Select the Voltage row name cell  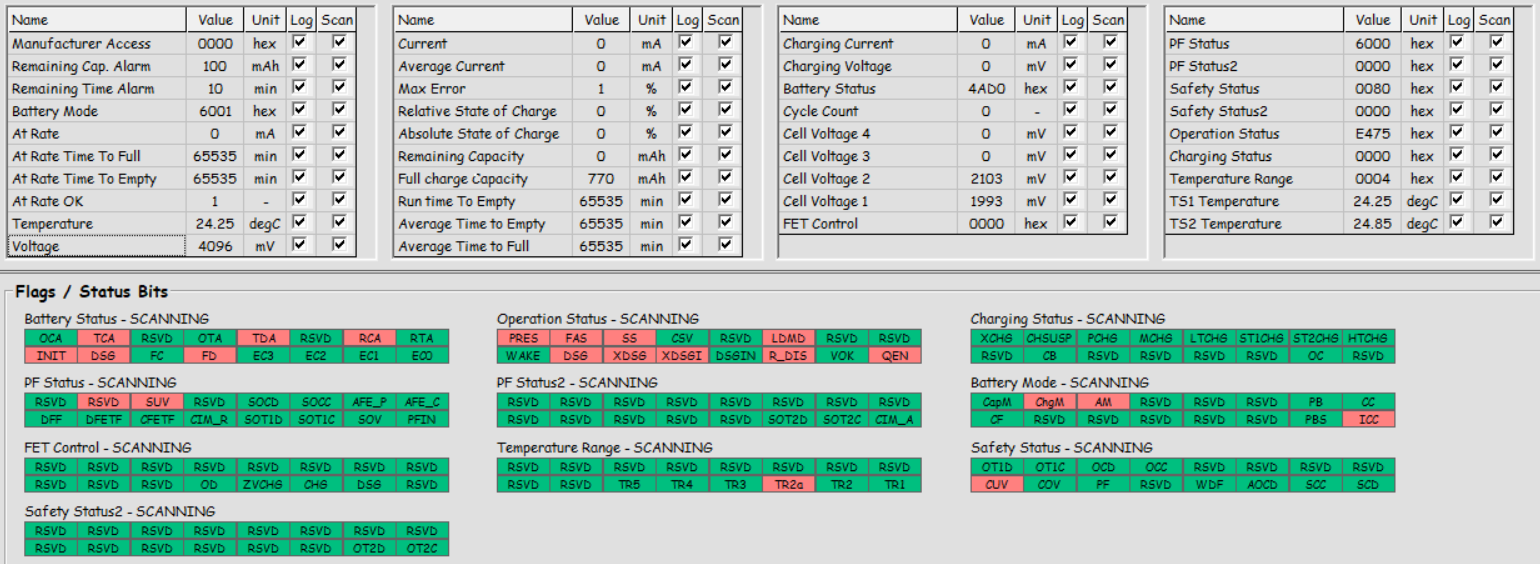click(x=97, y=246)
